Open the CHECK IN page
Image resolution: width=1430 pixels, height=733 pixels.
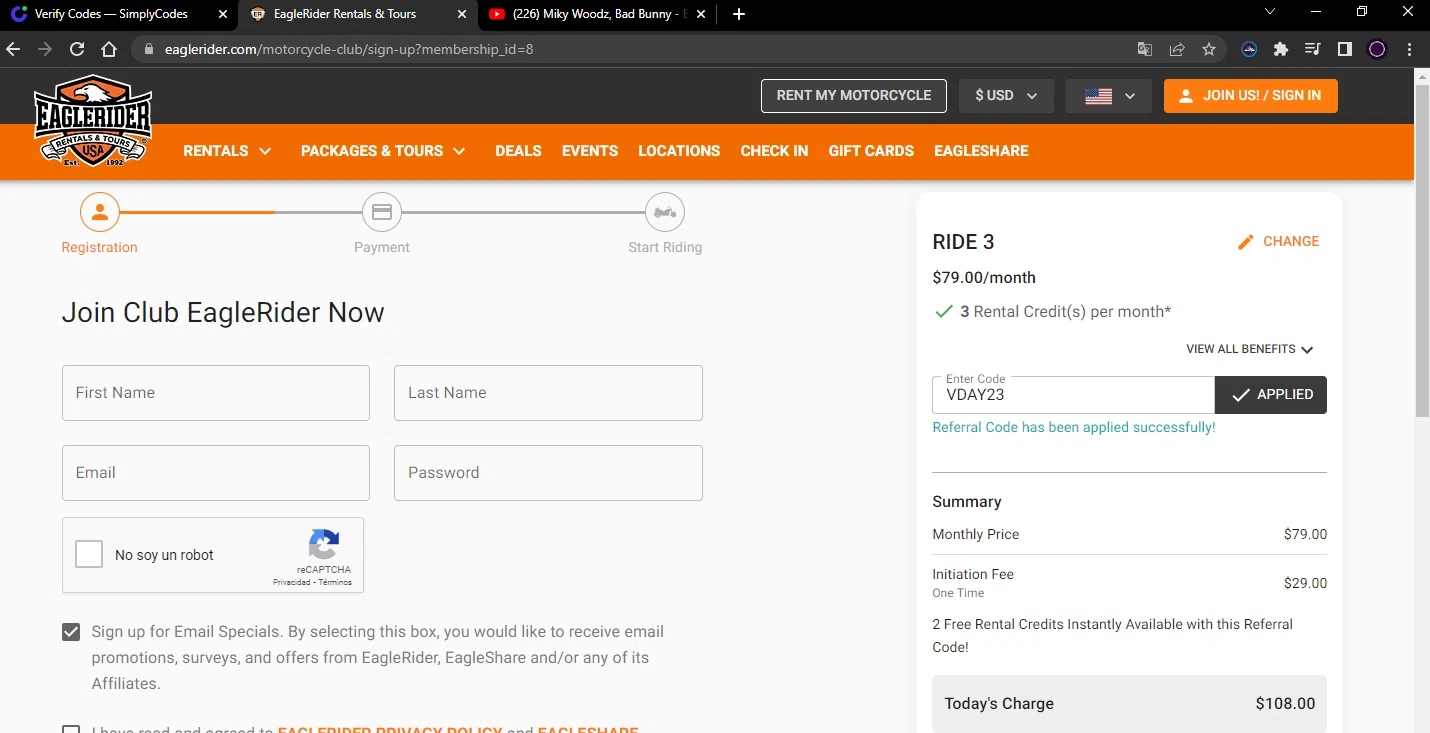click(x=774, y=151)
